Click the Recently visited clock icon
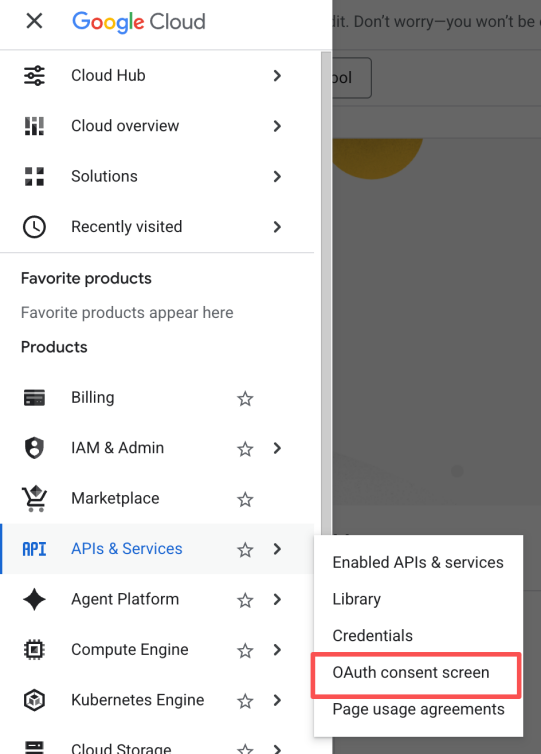Image resolution: width=541 pixels, height=754 pixels. click(x=34, y=227)
